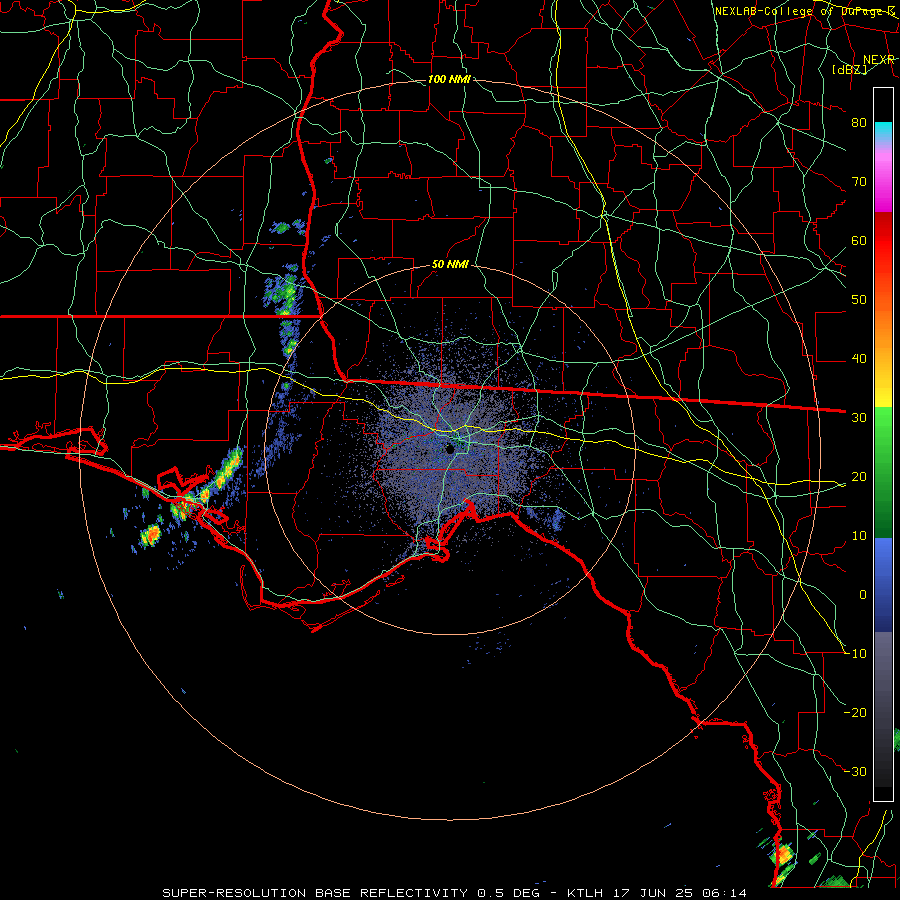Click "SUPER-RESOLUTION BASE REFLECTIVITY" in the caption

(x=315, y=893)
